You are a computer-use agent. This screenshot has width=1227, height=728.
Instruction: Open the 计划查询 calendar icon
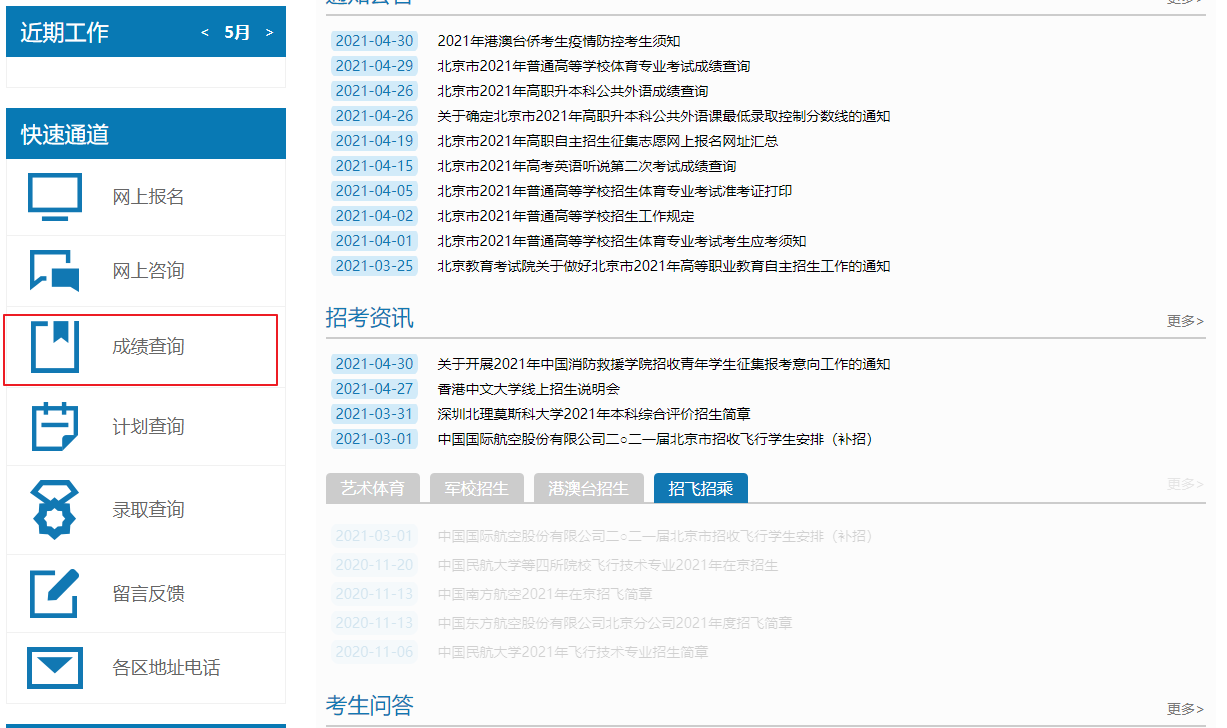click(x=55, y=427)
